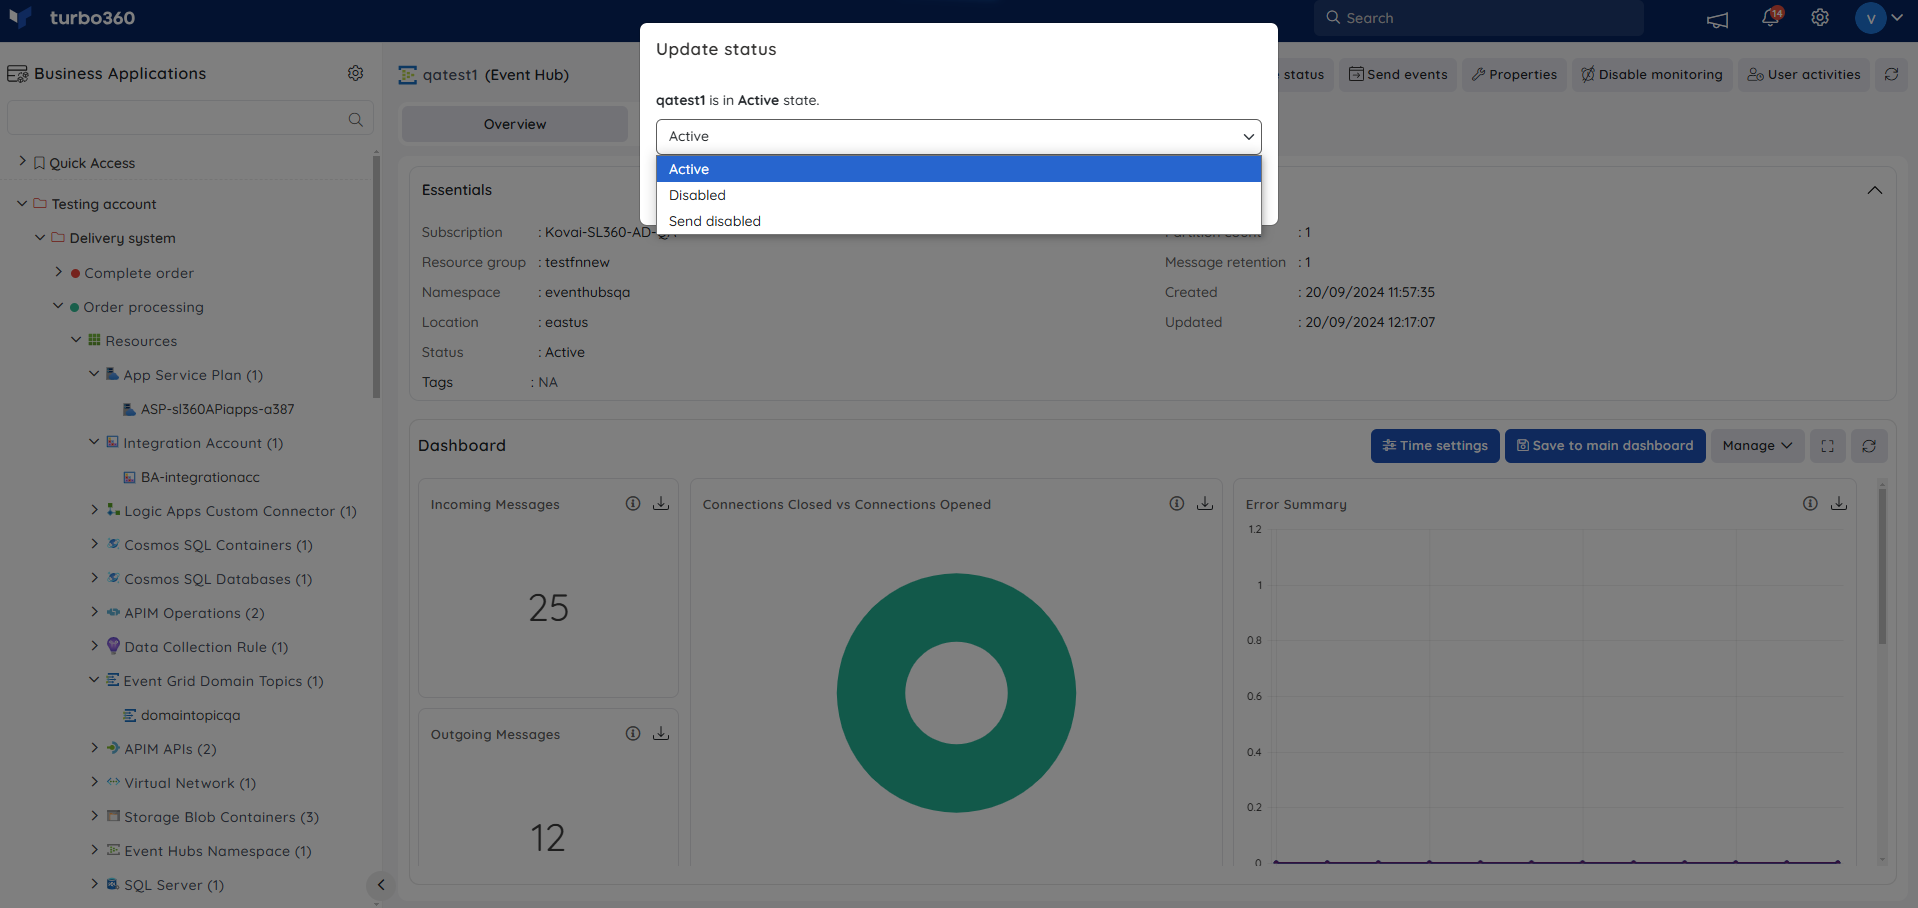Expand APIM Operations (2)

pyautogui.click(x=94, y=611)
